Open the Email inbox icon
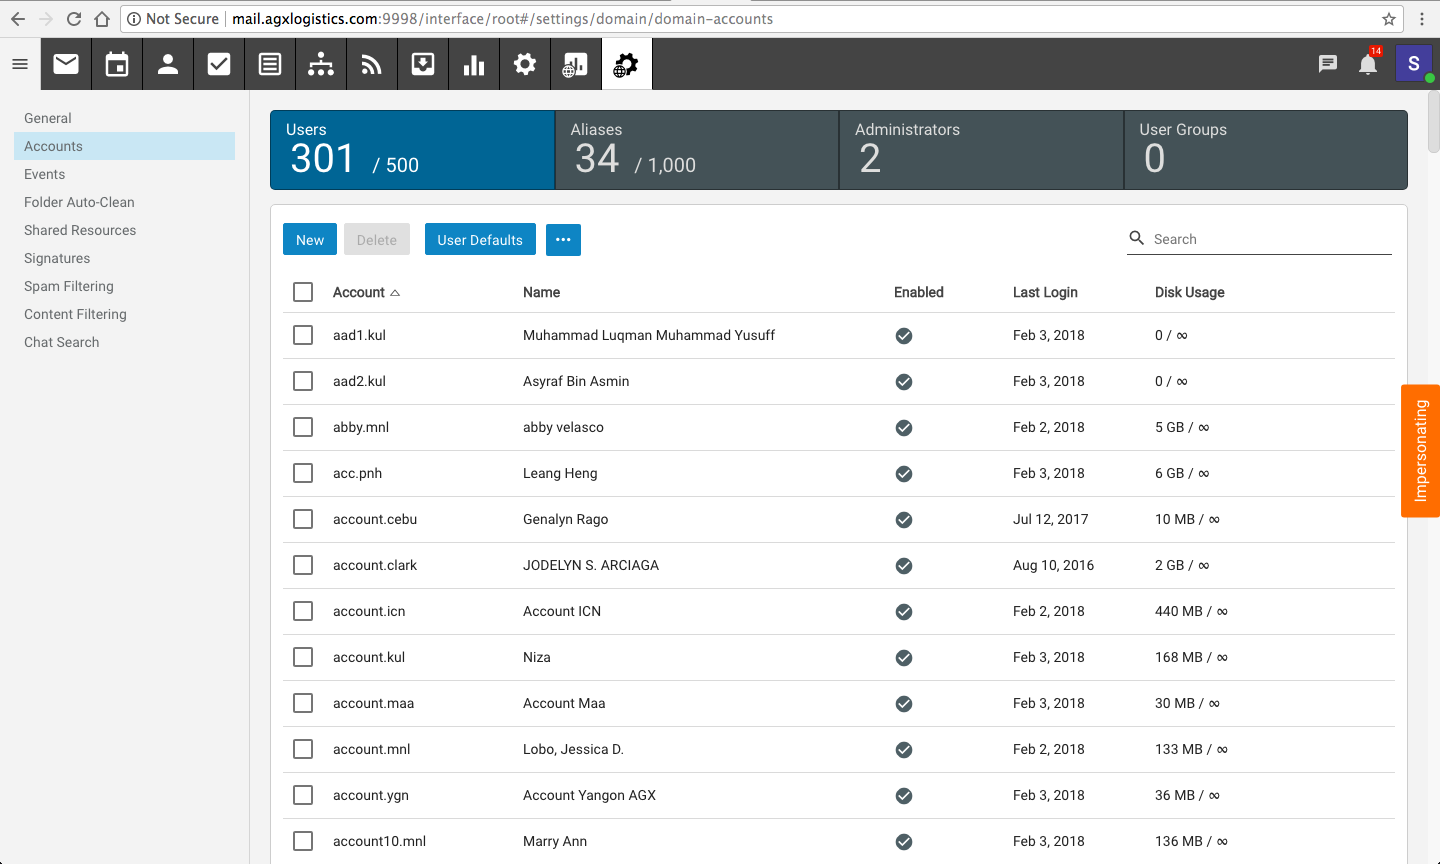1440x864 pixels. [66, 64]
